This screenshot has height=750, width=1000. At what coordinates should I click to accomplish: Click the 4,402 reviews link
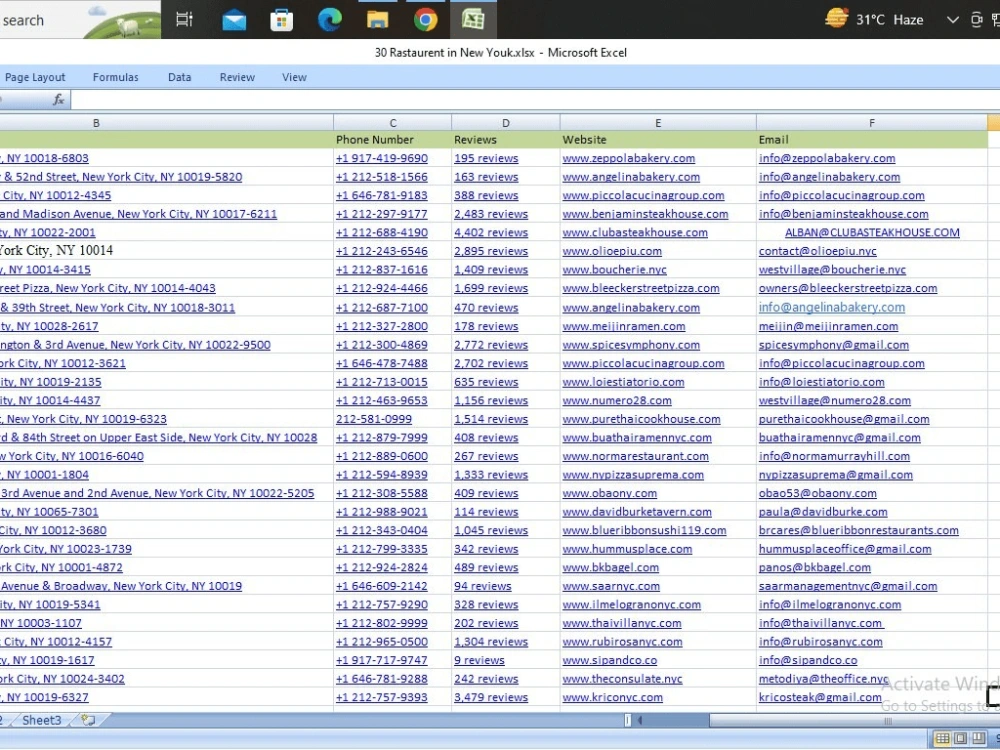tap(490, 233)
